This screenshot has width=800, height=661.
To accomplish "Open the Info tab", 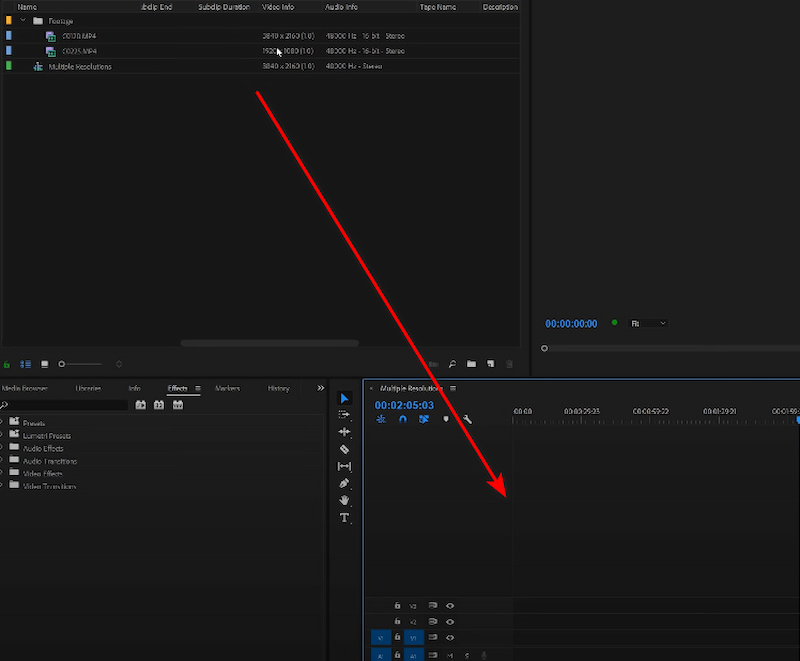I will point(135,389).
